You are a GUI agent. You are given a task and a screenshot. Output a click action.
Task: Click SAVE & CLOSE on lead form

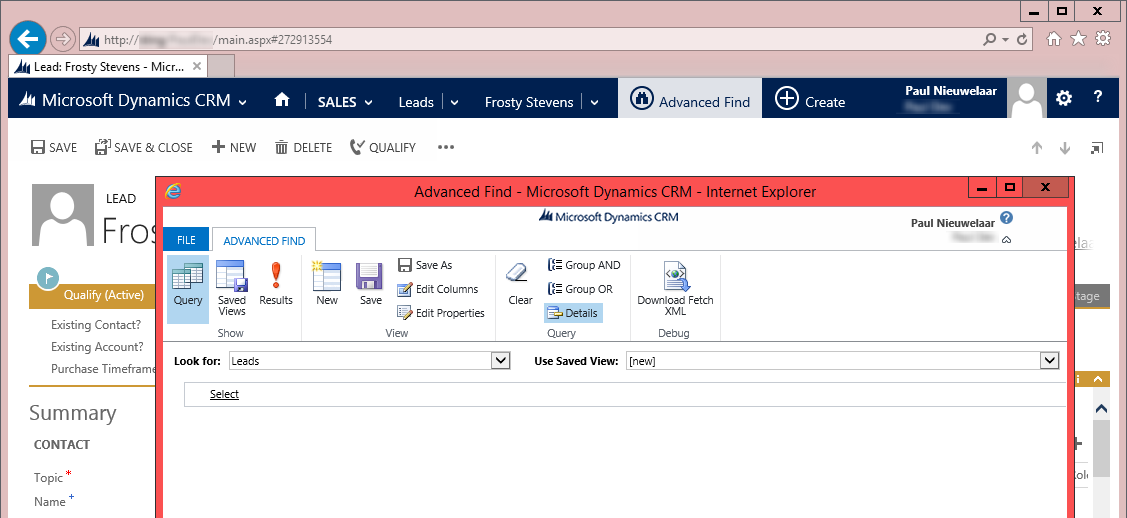pos(144,147)
